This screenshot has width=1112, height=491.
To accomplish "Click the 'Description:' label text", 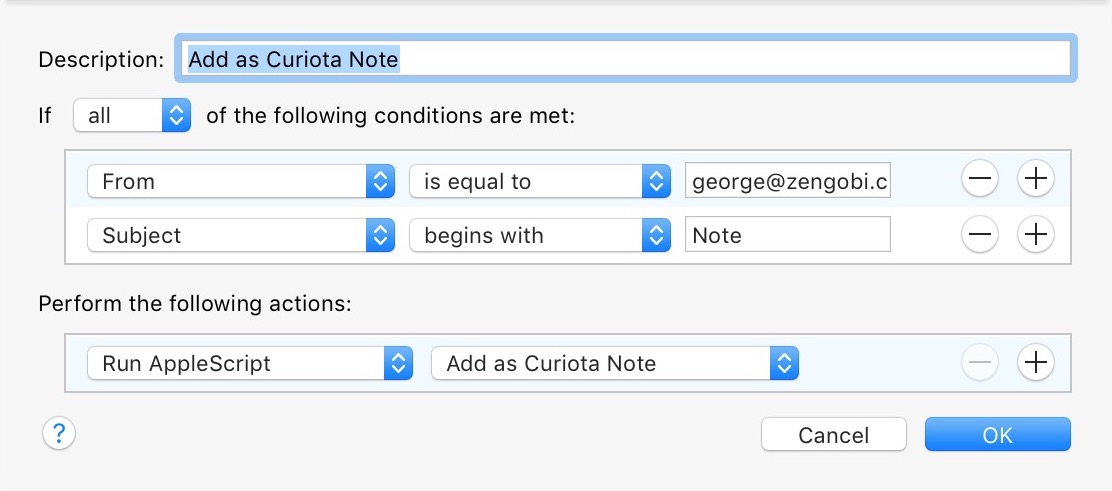I will click(x=100, y=59).
